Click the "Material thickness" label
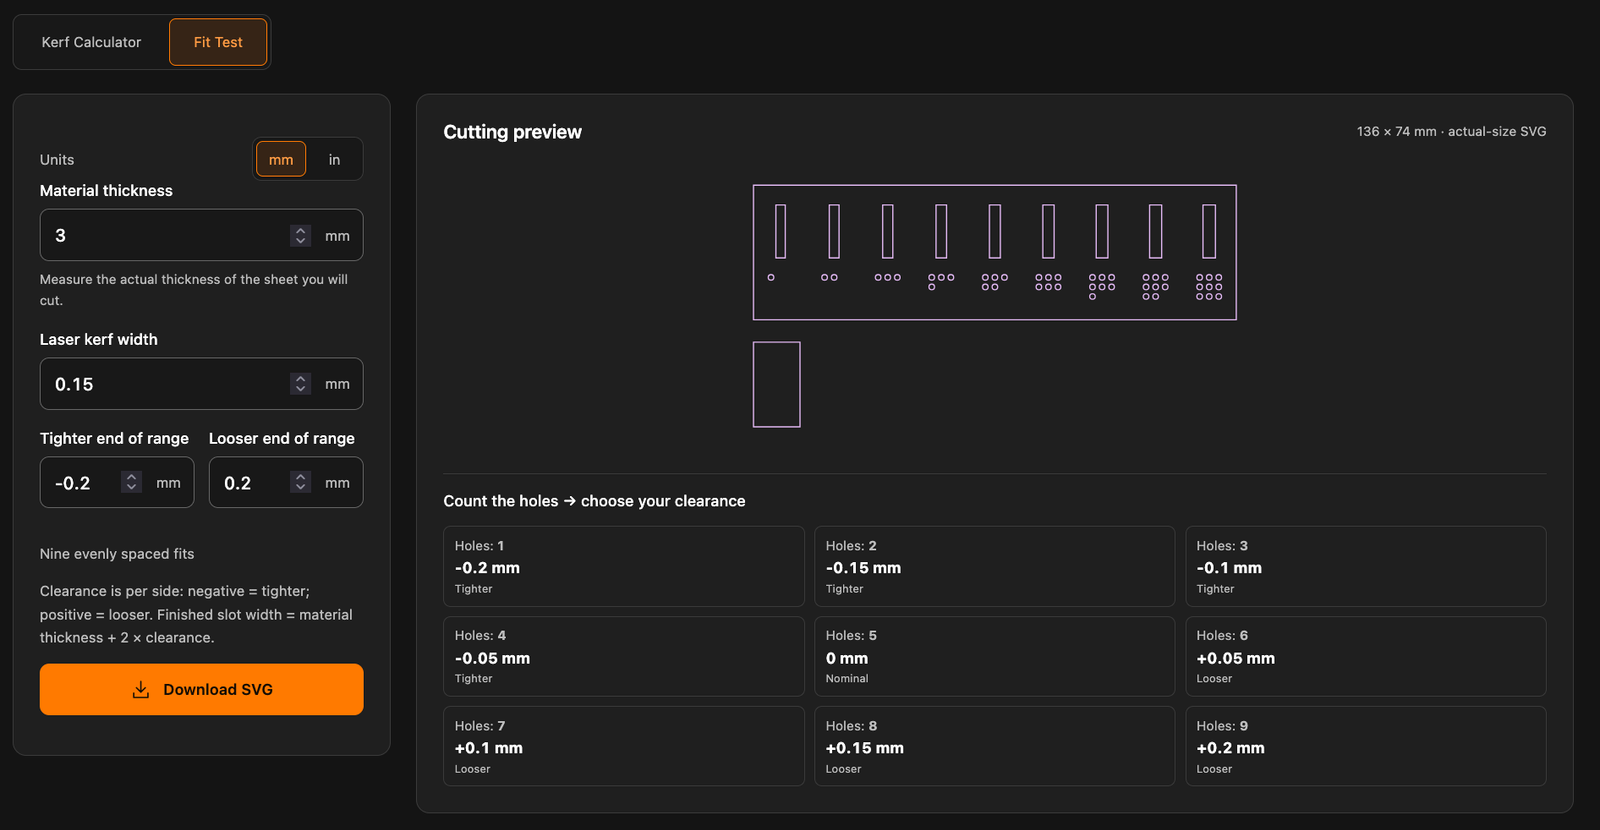Image resolution: width=1600 pixels, height=830 pixels. (x=106, y=191)
